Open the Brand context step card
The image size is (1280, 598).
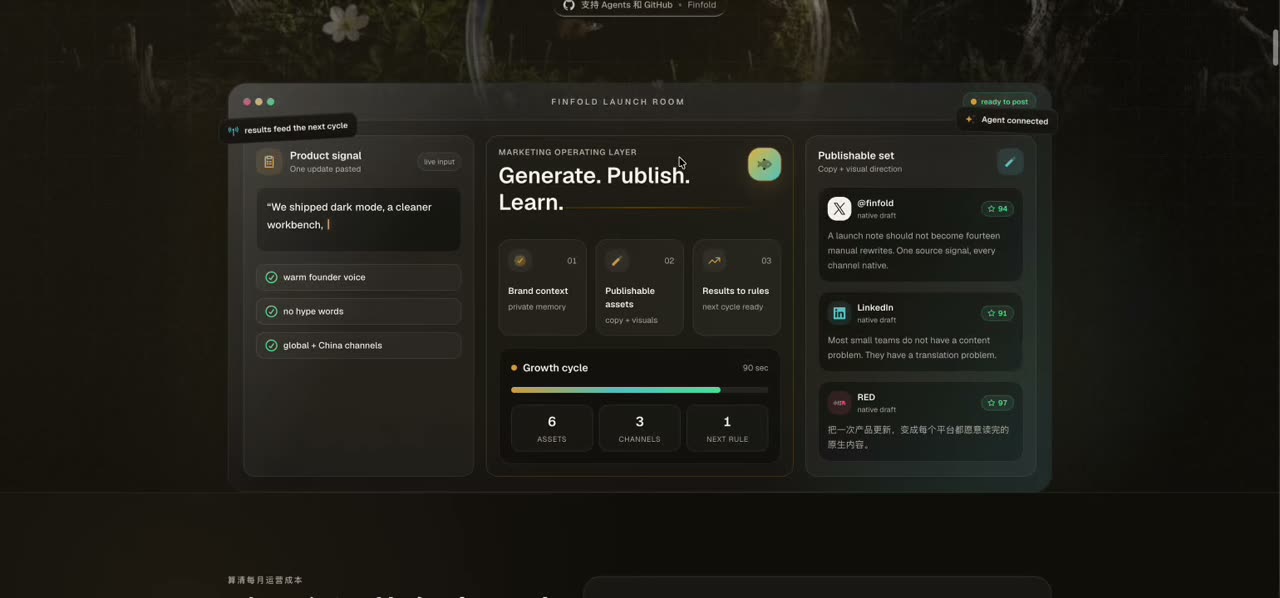click(542, 287)
